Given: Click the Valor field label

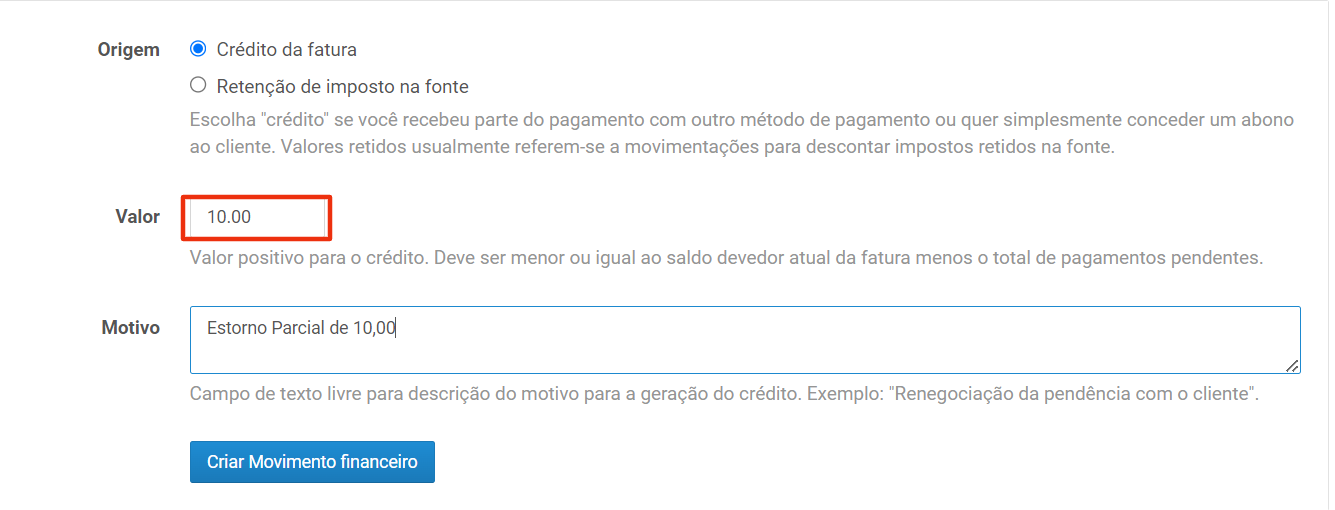Looking at the screenshot, I should pyautogui.click(x=137, y=217).
